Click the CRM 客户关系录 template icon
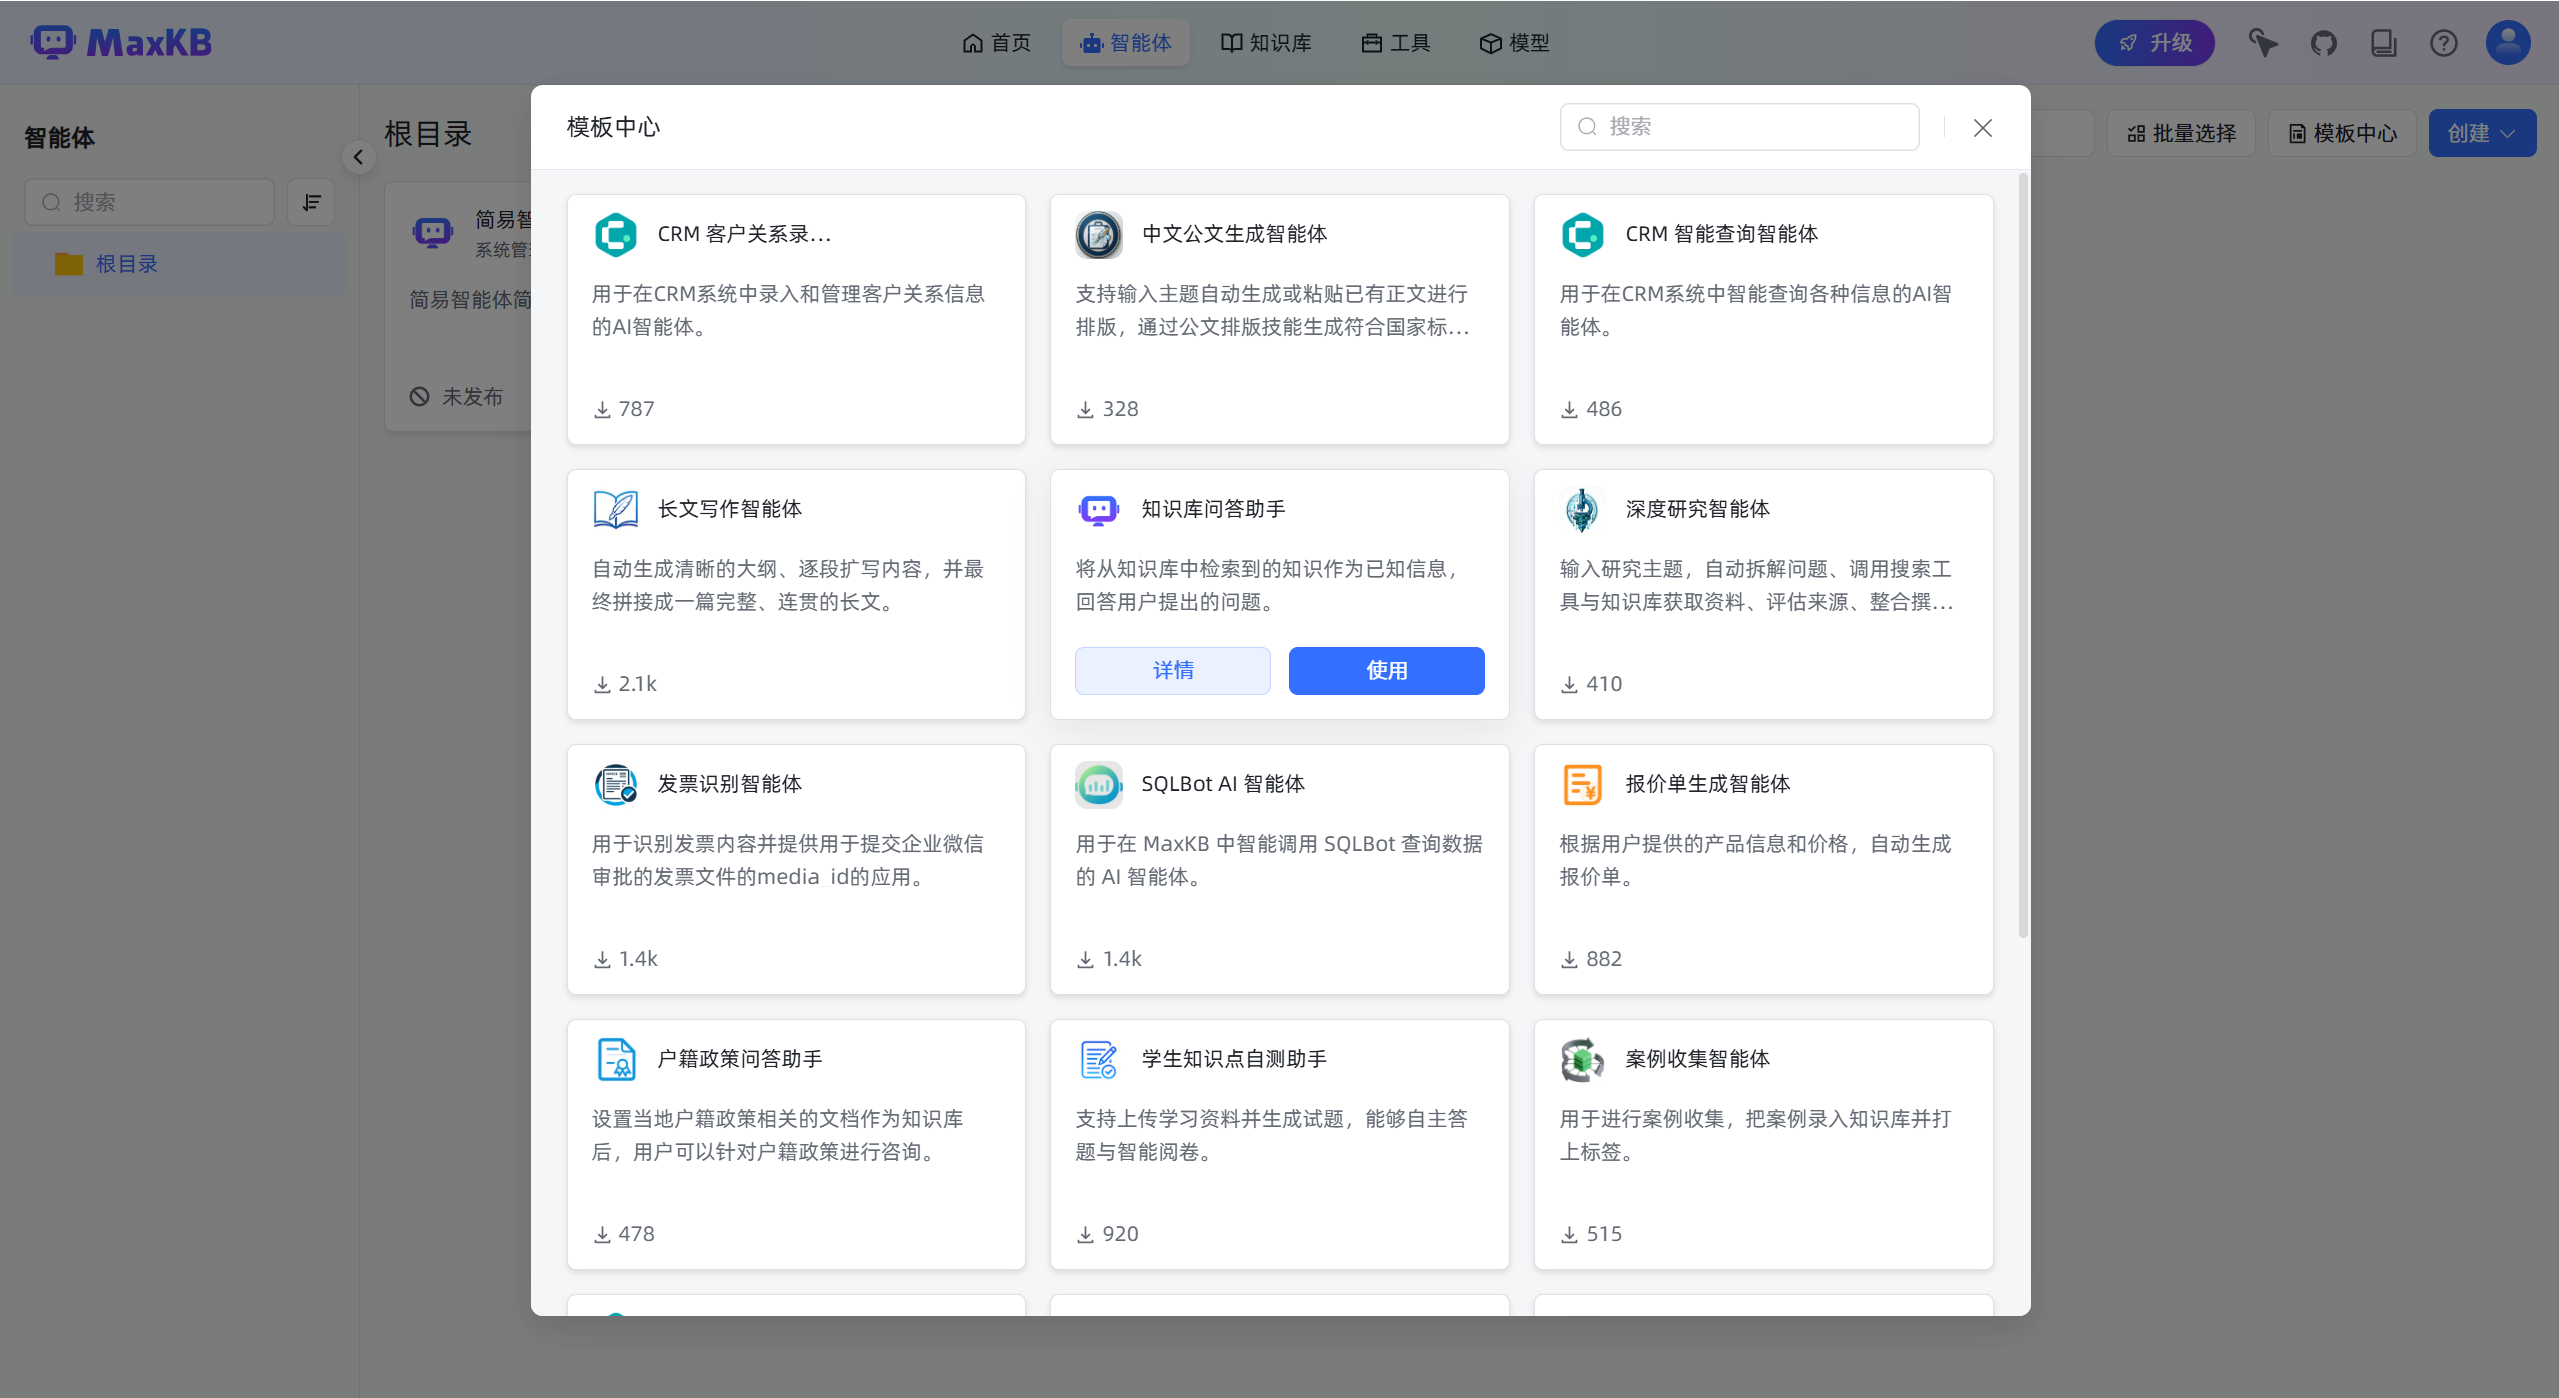 (616, 234)
